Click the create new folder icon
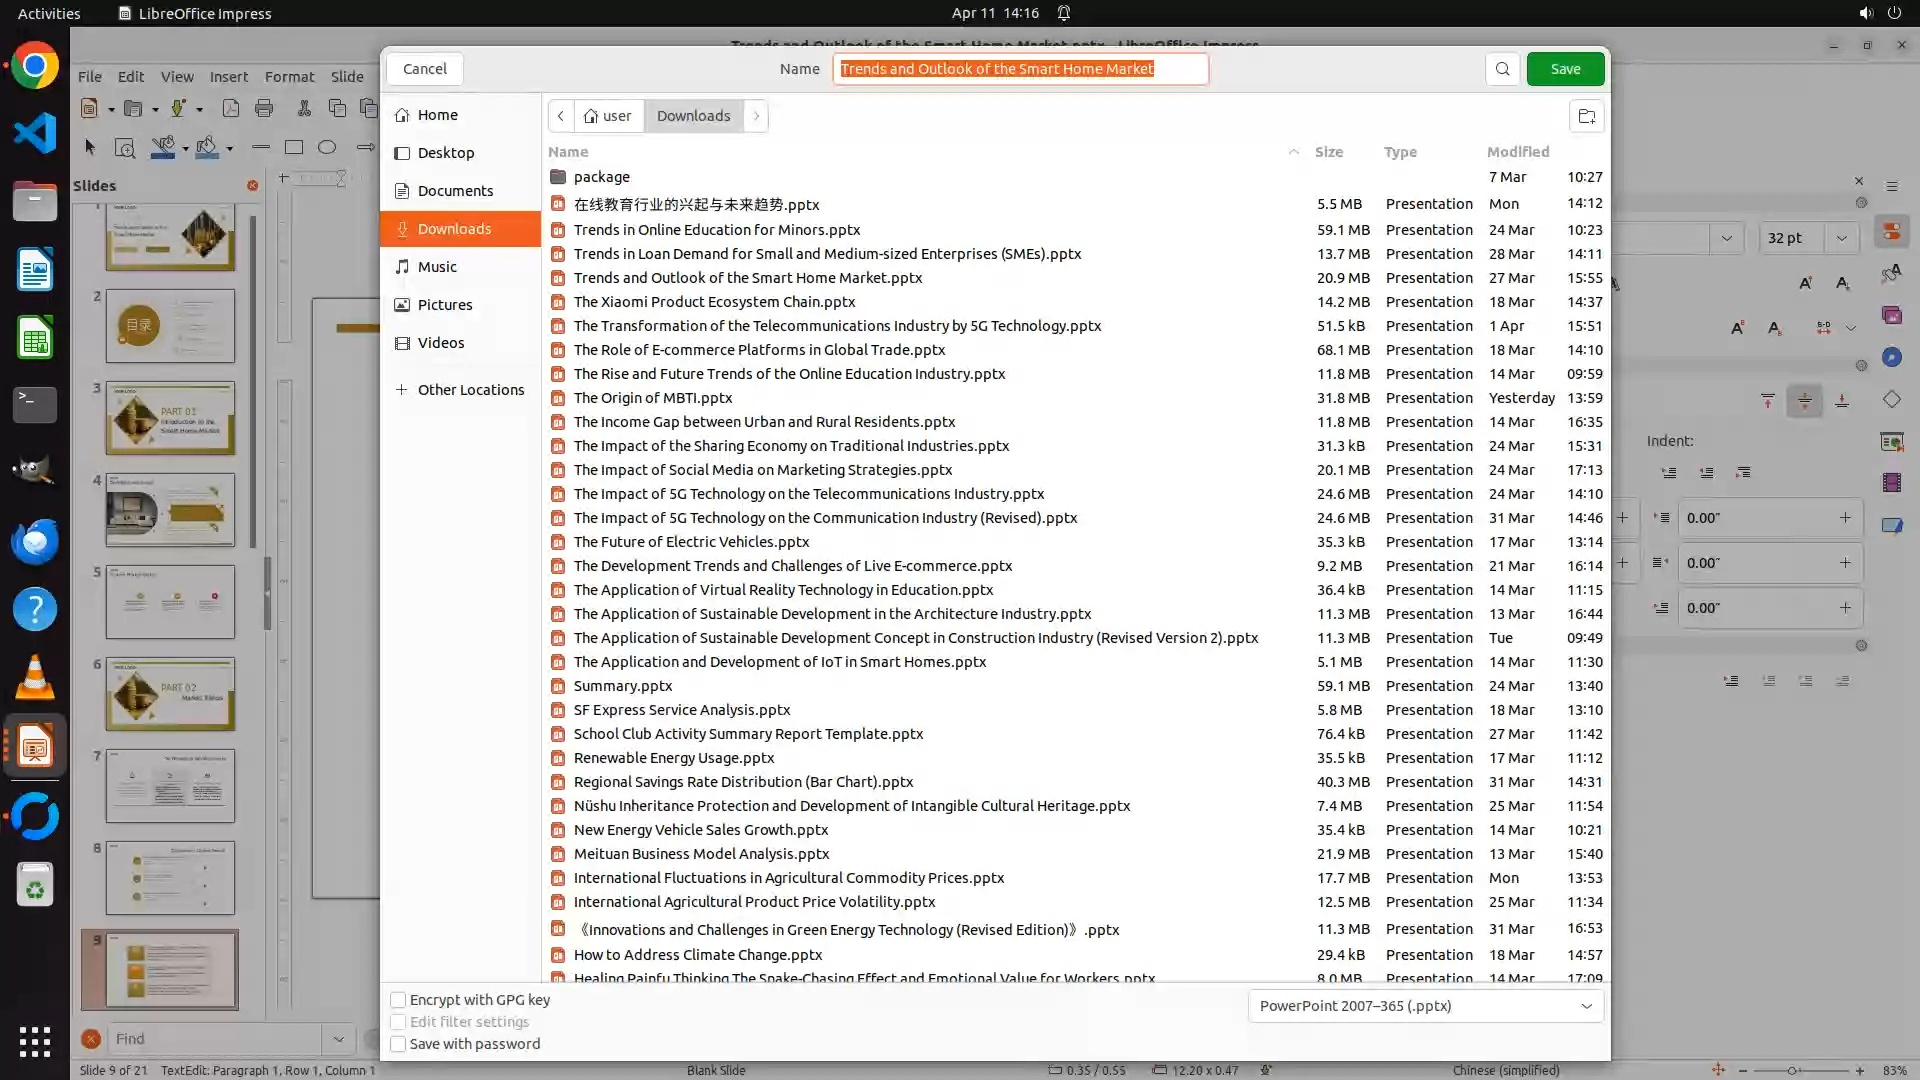 click(x=1586, y=116)
